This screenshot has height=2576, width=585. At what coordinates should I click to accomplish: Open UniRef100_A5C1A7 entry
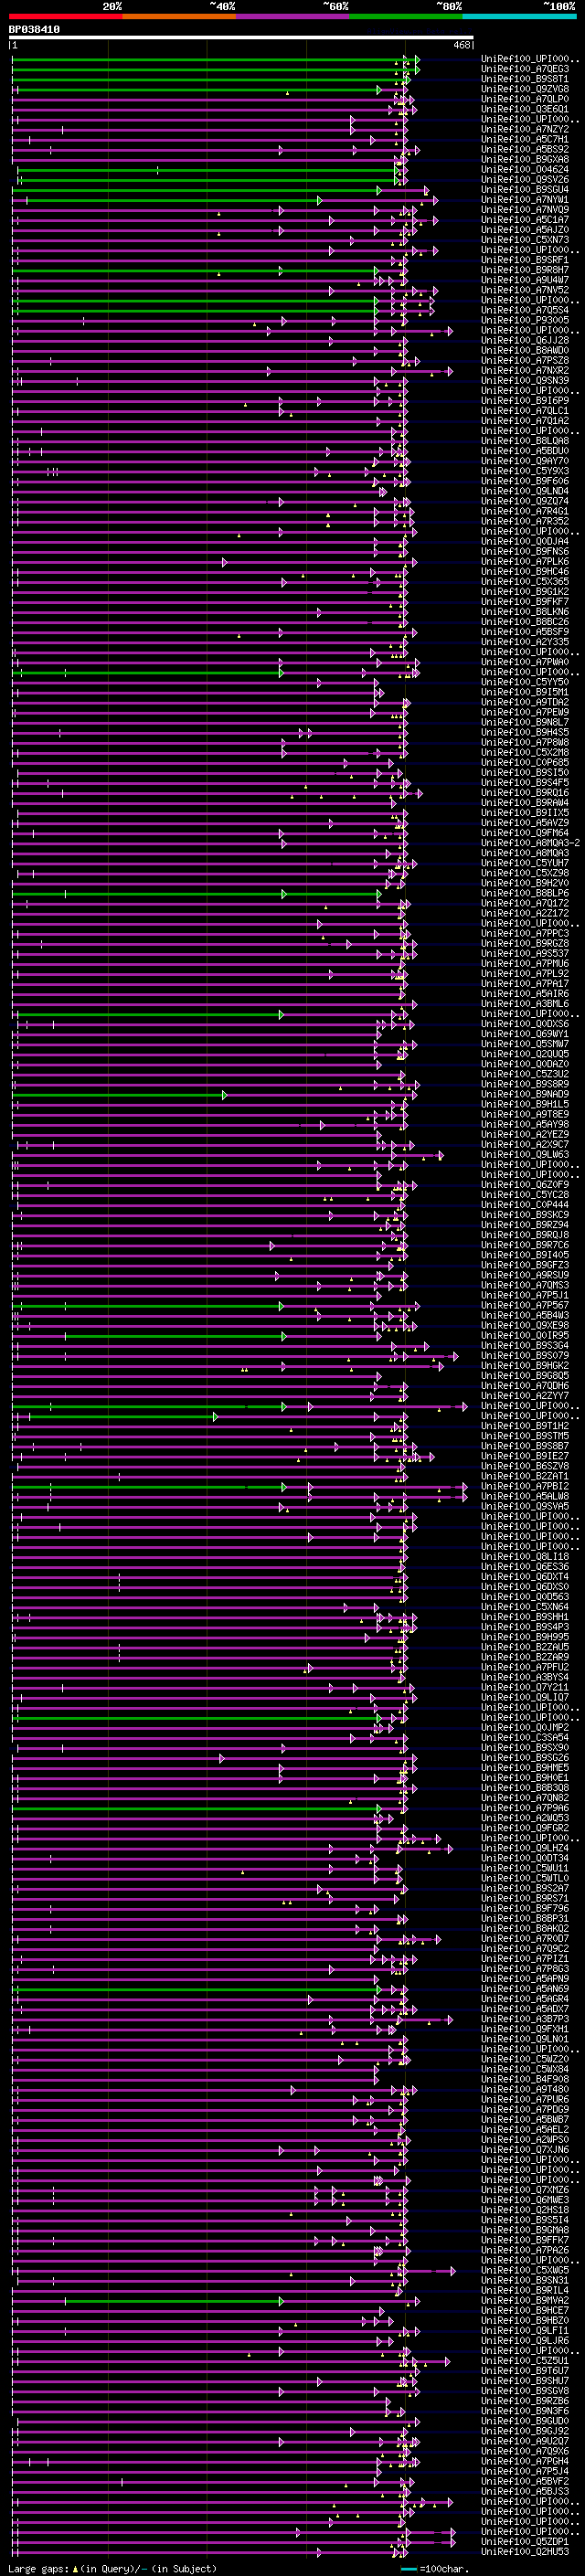click(x=525, y=220)
